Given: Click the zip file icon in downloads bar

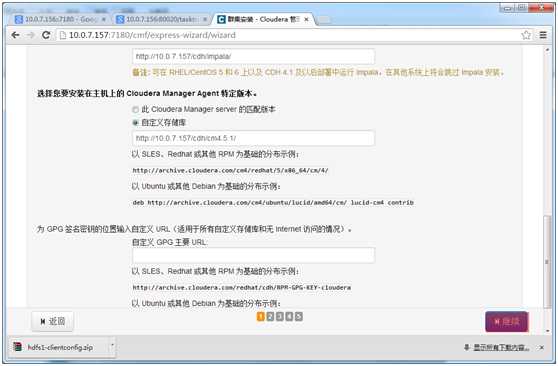Looking at the screenshot, I should coord(17,347).
